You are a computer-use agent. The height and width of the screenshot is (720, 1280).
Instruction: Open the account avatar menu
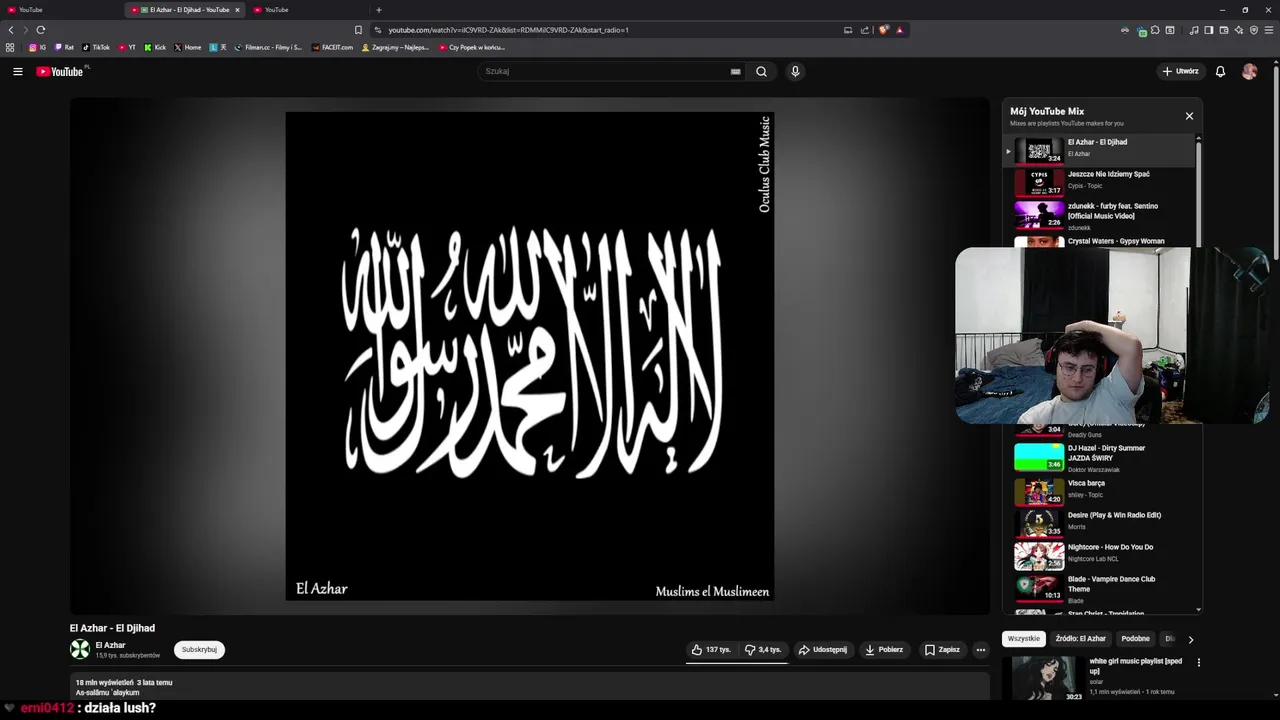(1249, 71)
